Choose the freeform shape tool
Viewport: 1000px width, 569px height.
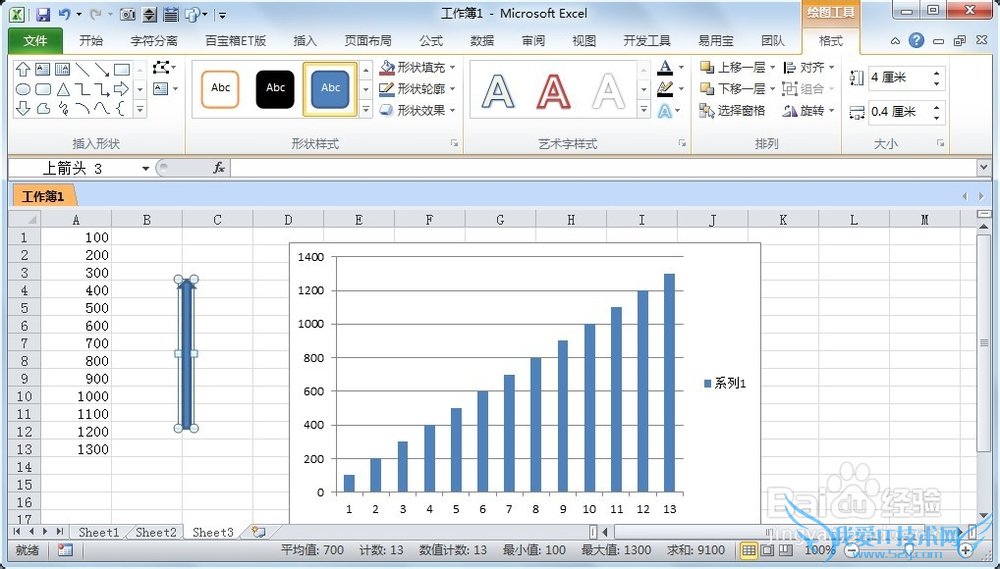[x=43, y=108]
